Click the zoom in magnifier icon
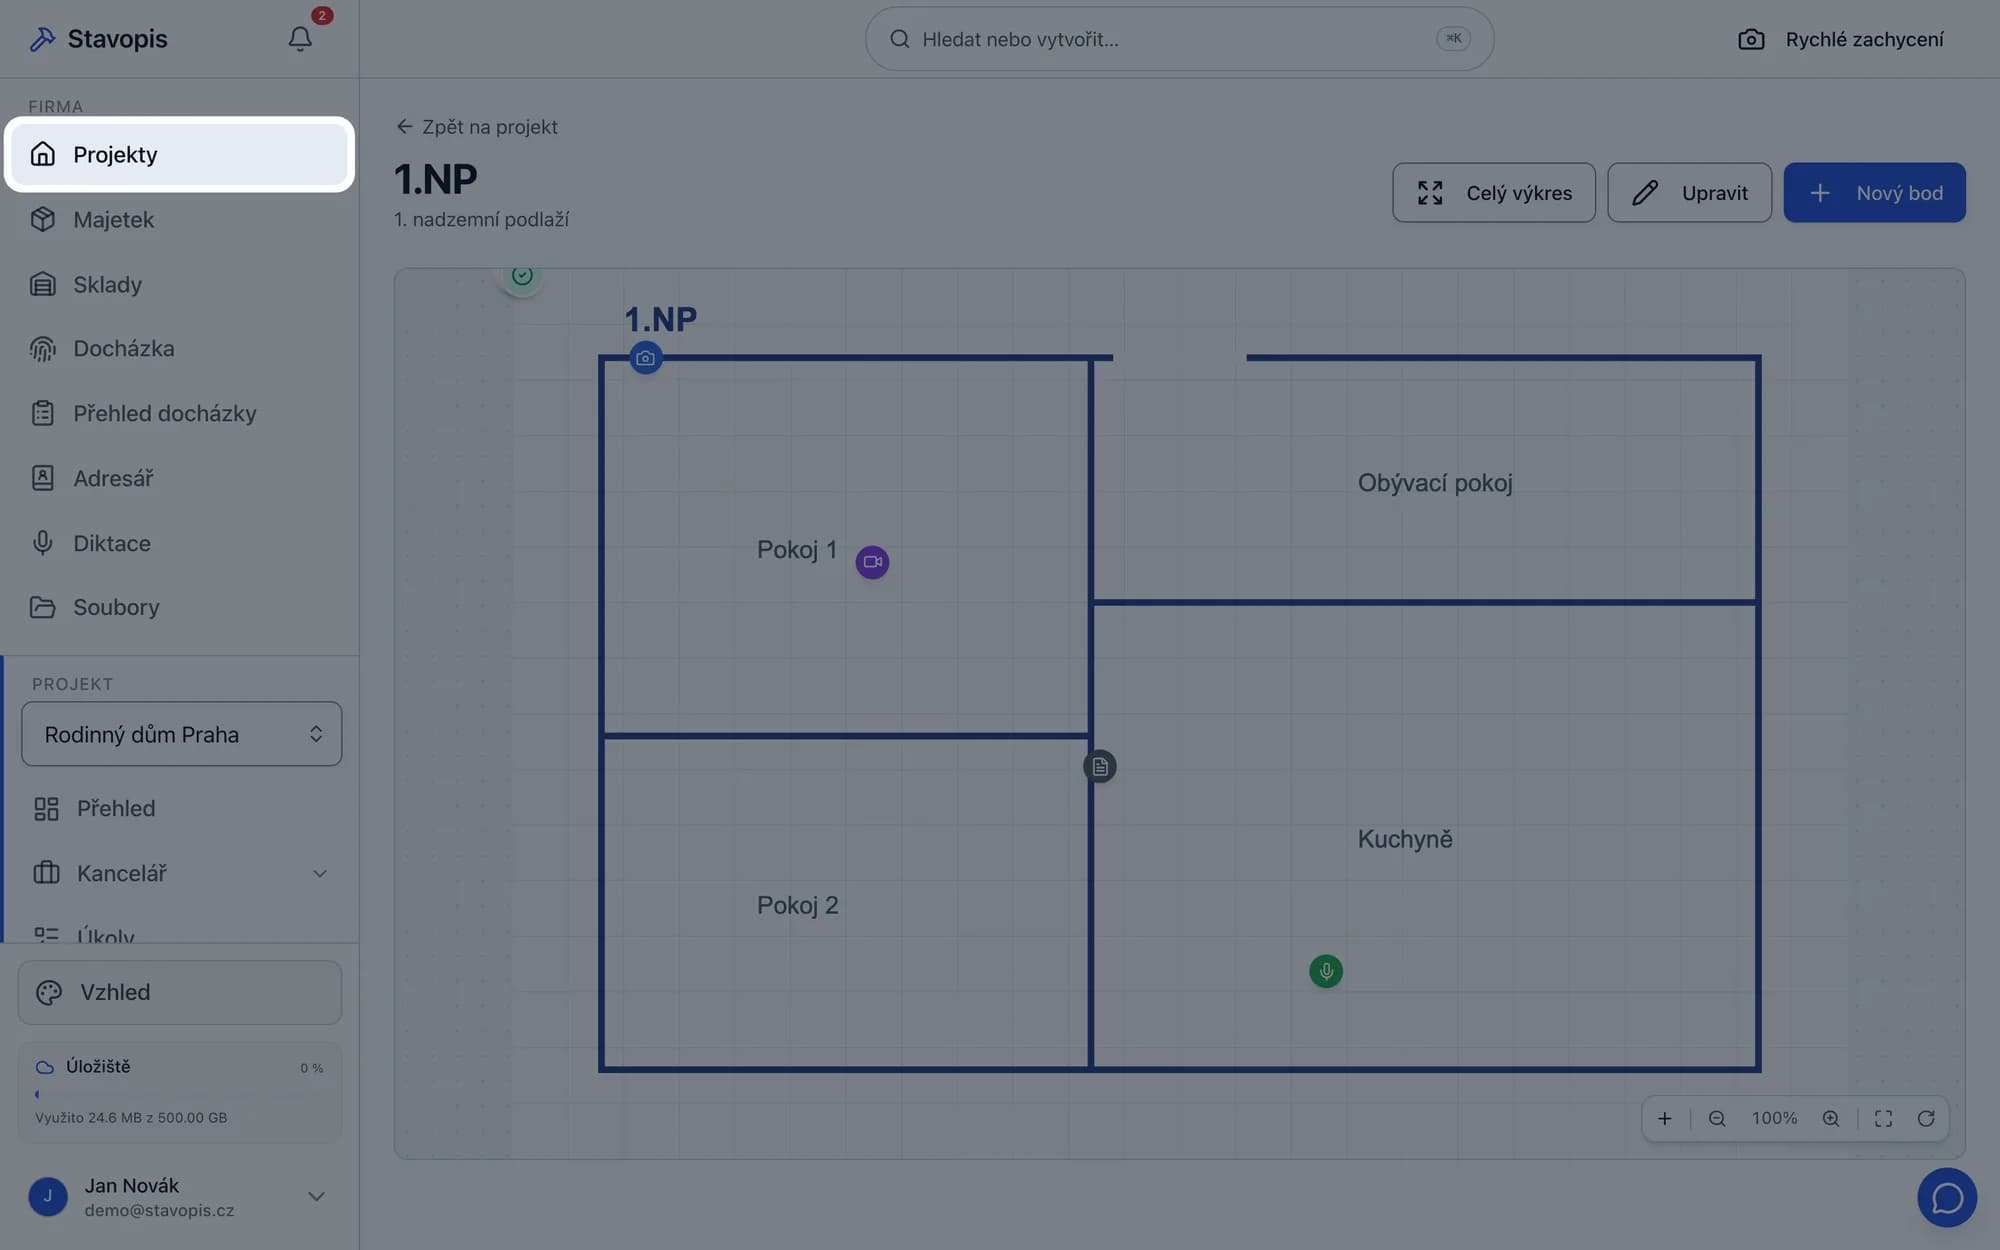The width and height of the screenshot is (2000, 1250). [1831, 1119]
